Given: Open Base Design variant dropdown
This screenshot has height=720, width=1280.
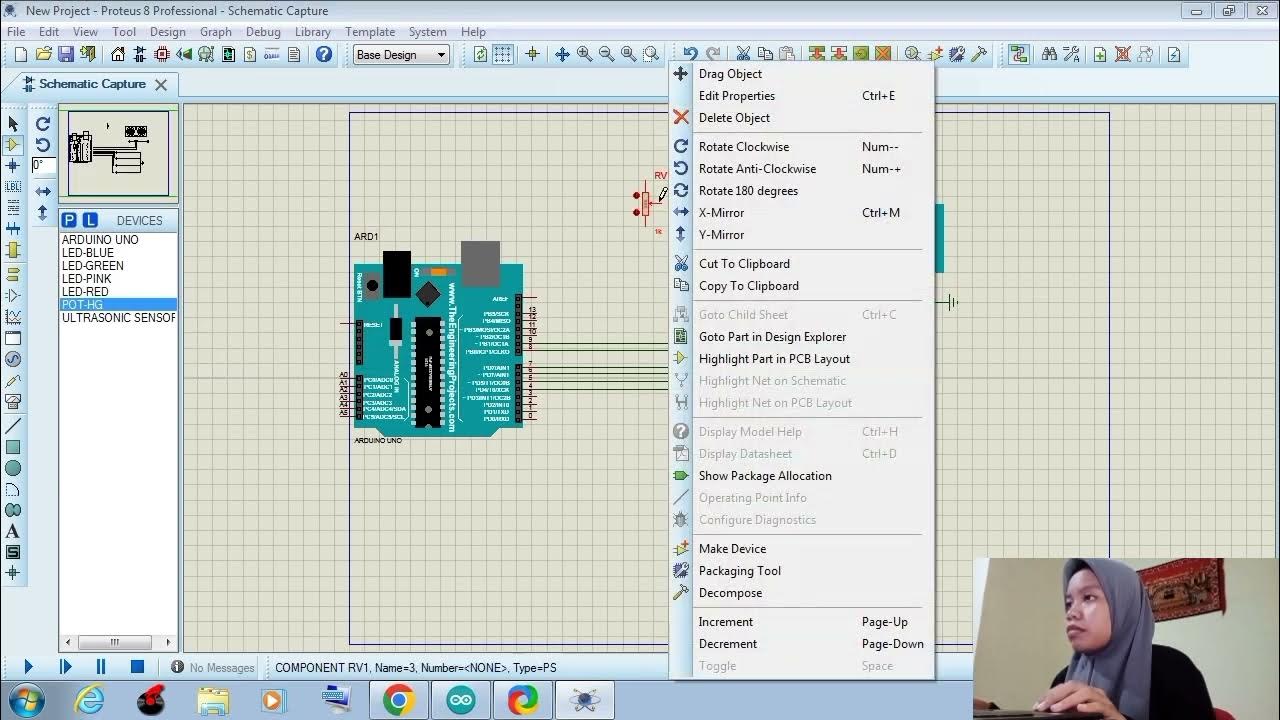Looking at the screenshot, I should point(401,55).
